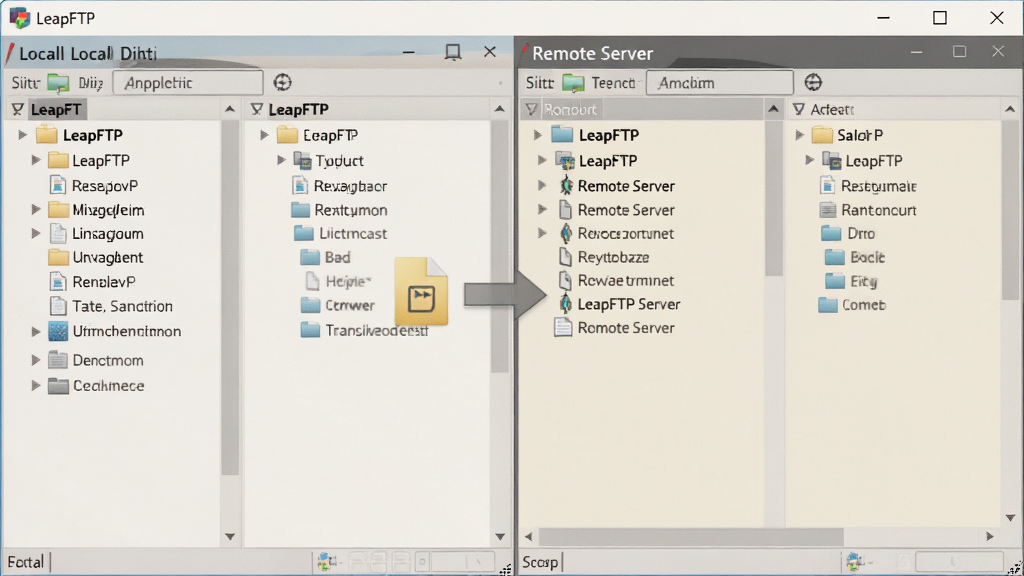Click the Romourt column header filter

tap(531, 109)
